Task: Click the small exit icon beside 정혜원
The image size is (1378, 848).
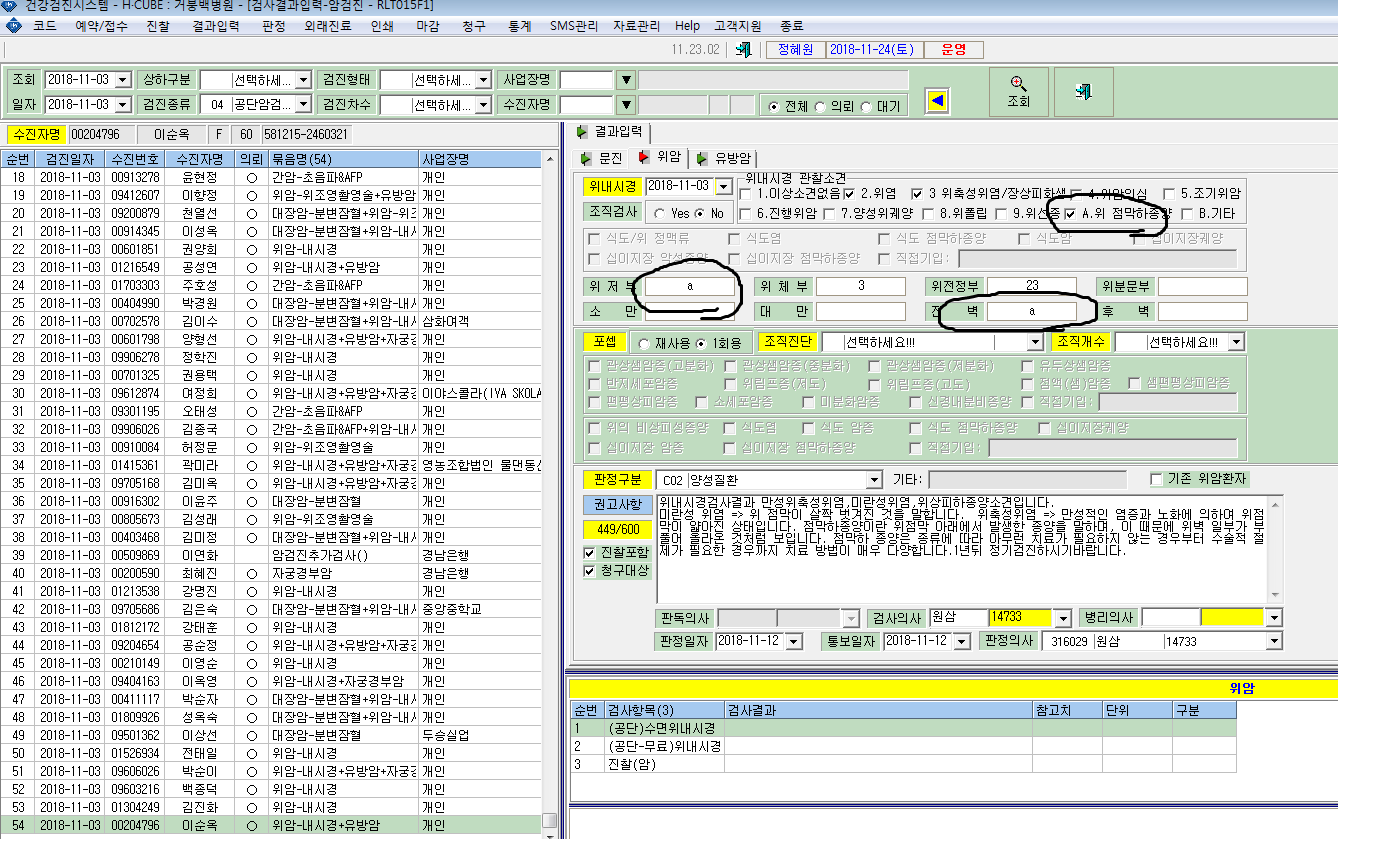Action: coord(743,49)
